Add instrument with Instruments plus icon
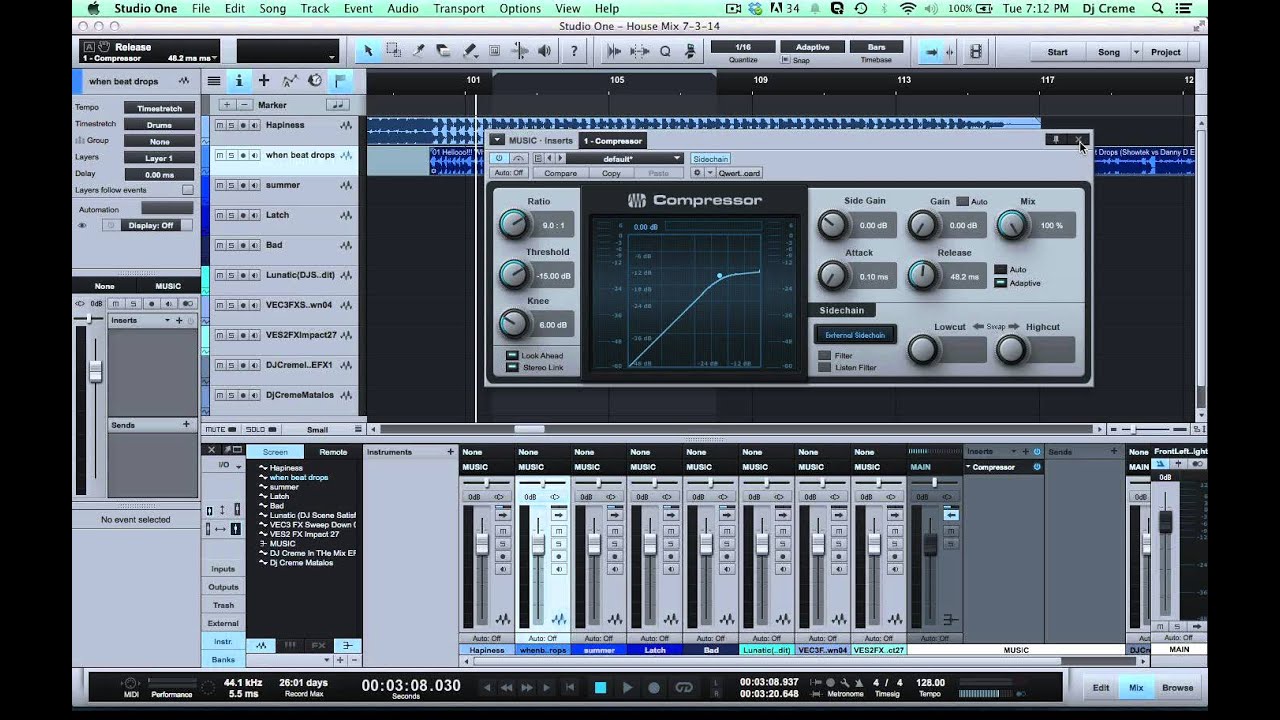This screenshot has height=720, width=1280. [450, 452]
